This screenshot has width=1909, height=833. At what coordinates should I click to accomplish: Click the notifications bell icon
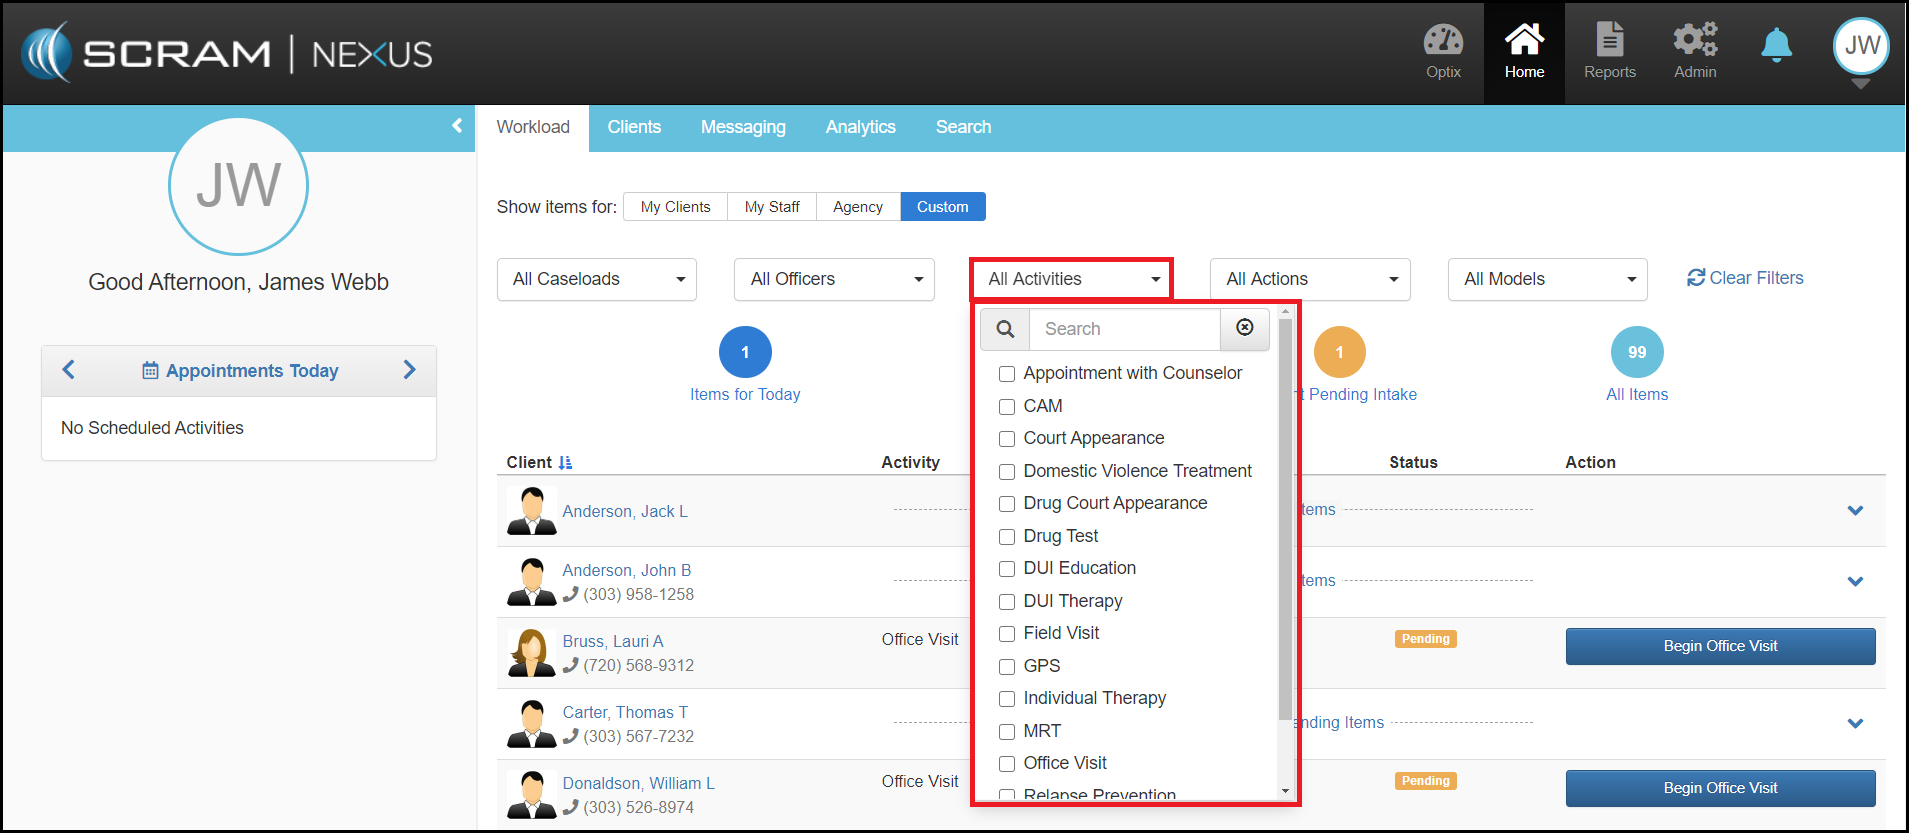[1776, 46]
